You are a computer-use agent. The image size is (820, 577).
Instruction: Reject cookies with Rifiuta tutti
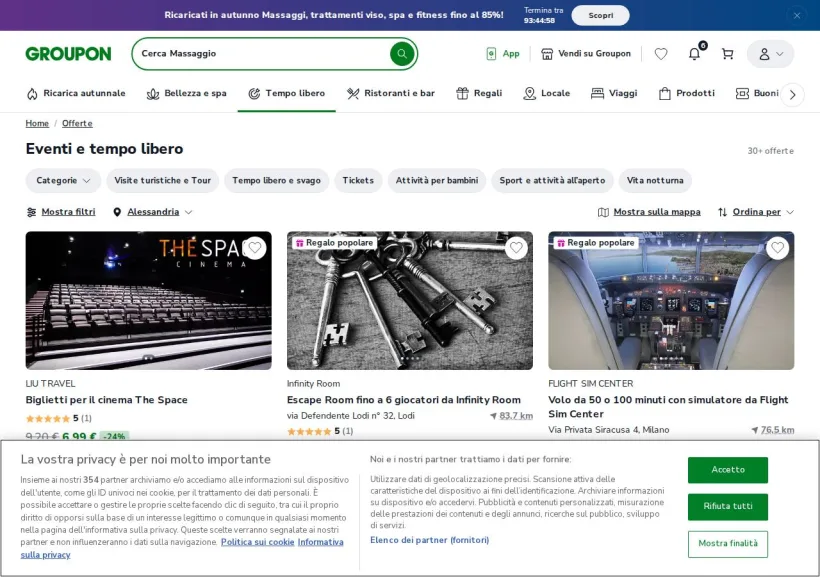coord(728,506)
